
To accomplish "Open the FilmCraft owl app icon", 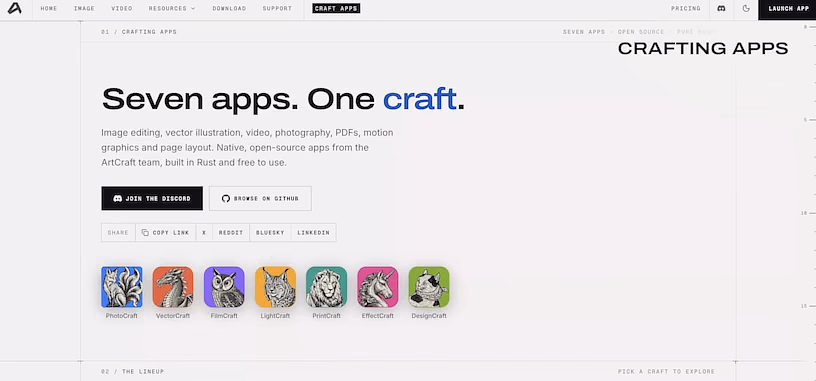I will pyautogui.click(x=224, y=287).
